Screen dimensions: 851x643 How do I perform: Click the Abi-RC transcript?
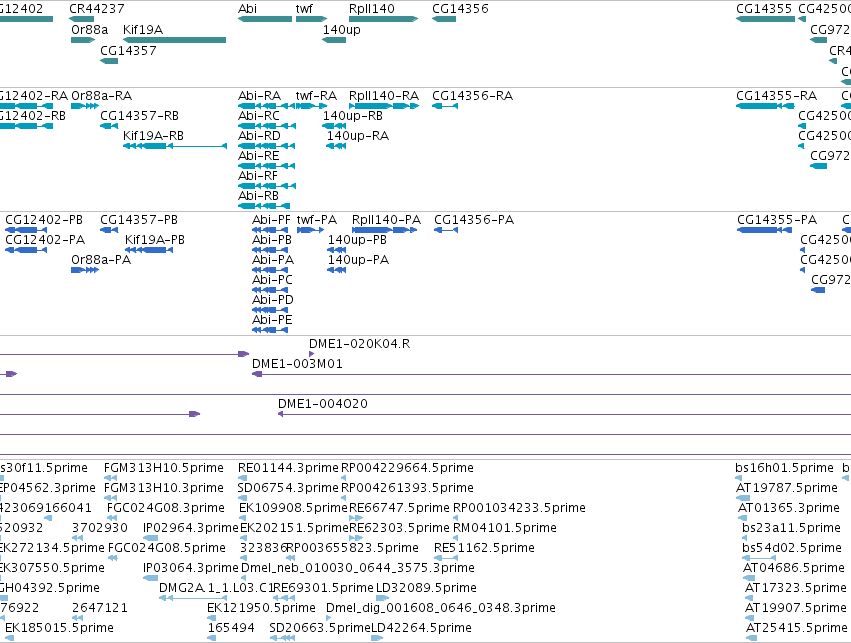pyautogui.click(x=266, y=126)
